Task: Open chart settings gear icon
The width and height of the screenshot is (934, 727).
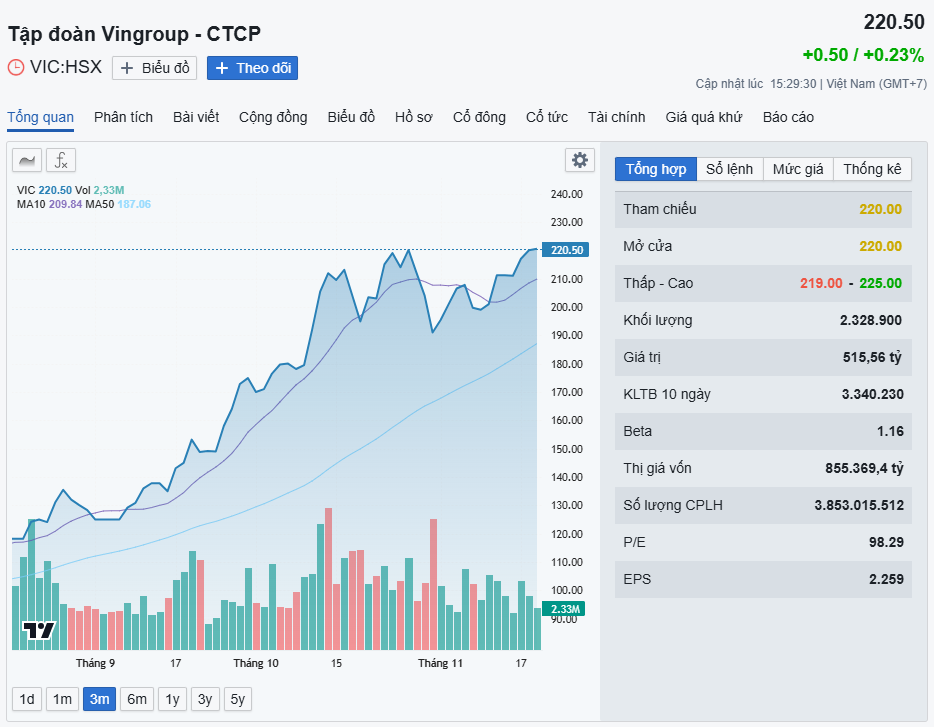Action: [579, 160]
